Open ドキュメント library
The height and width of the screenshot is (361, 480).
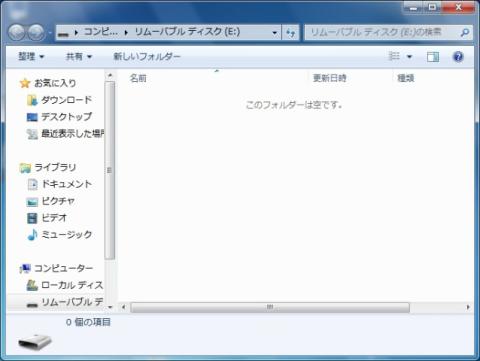66,184
